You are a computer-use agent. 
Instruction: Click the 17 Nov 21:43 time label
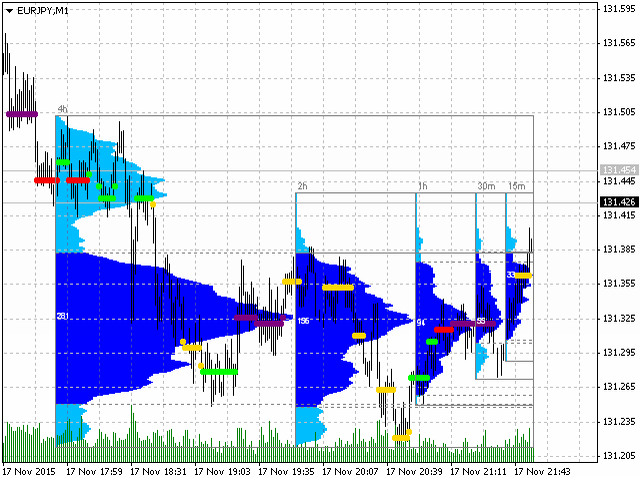point(545,470)
